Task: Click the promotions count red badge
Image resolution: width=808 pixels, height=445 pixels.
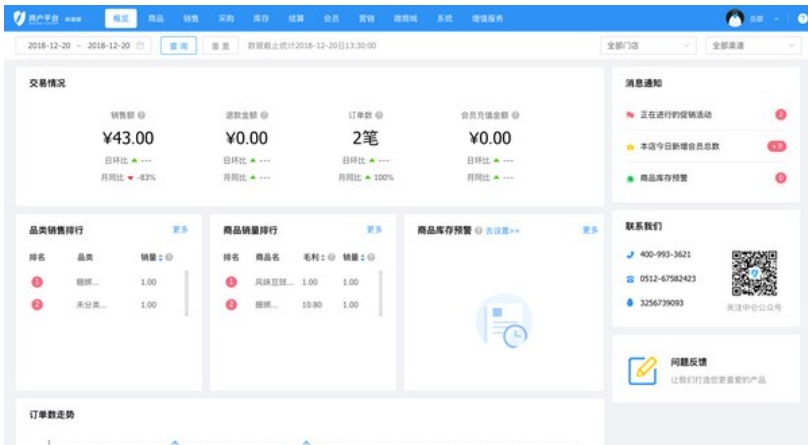Action: tap(781, 114)
